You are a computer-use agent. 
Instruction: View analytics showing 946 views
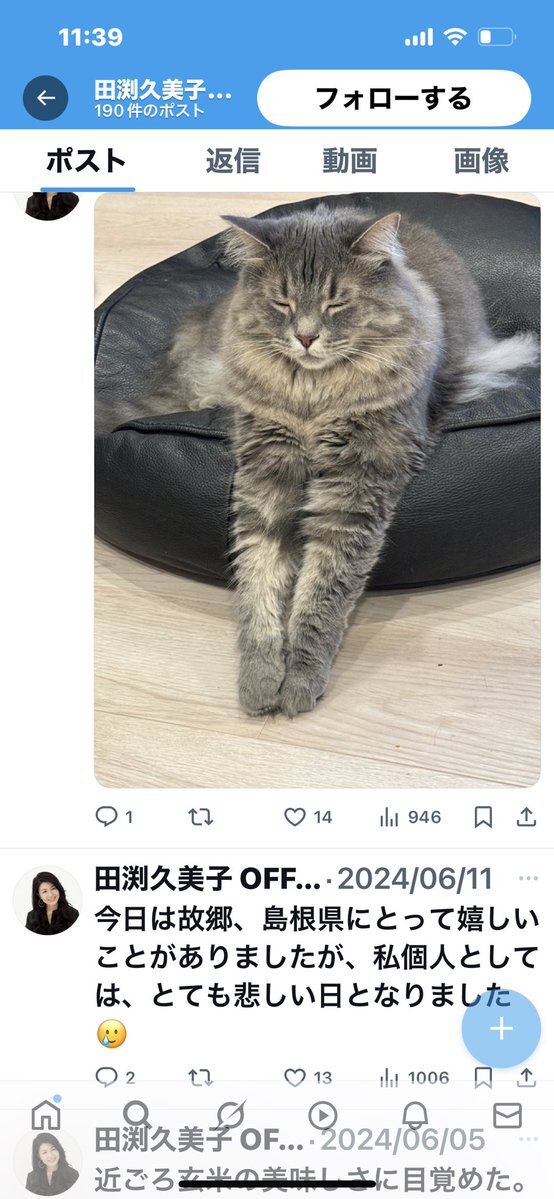click(410, 817)
